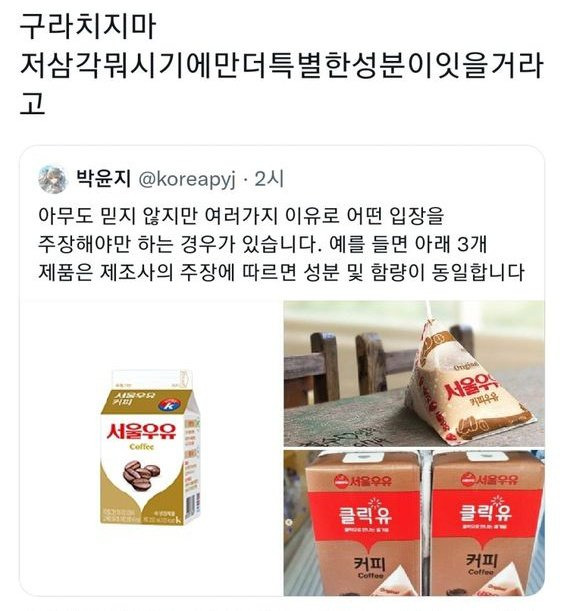Viewport: 563px width, 611px height.
Task: Click the 커피우유 text on triangle pack
Action: (485, 399)
